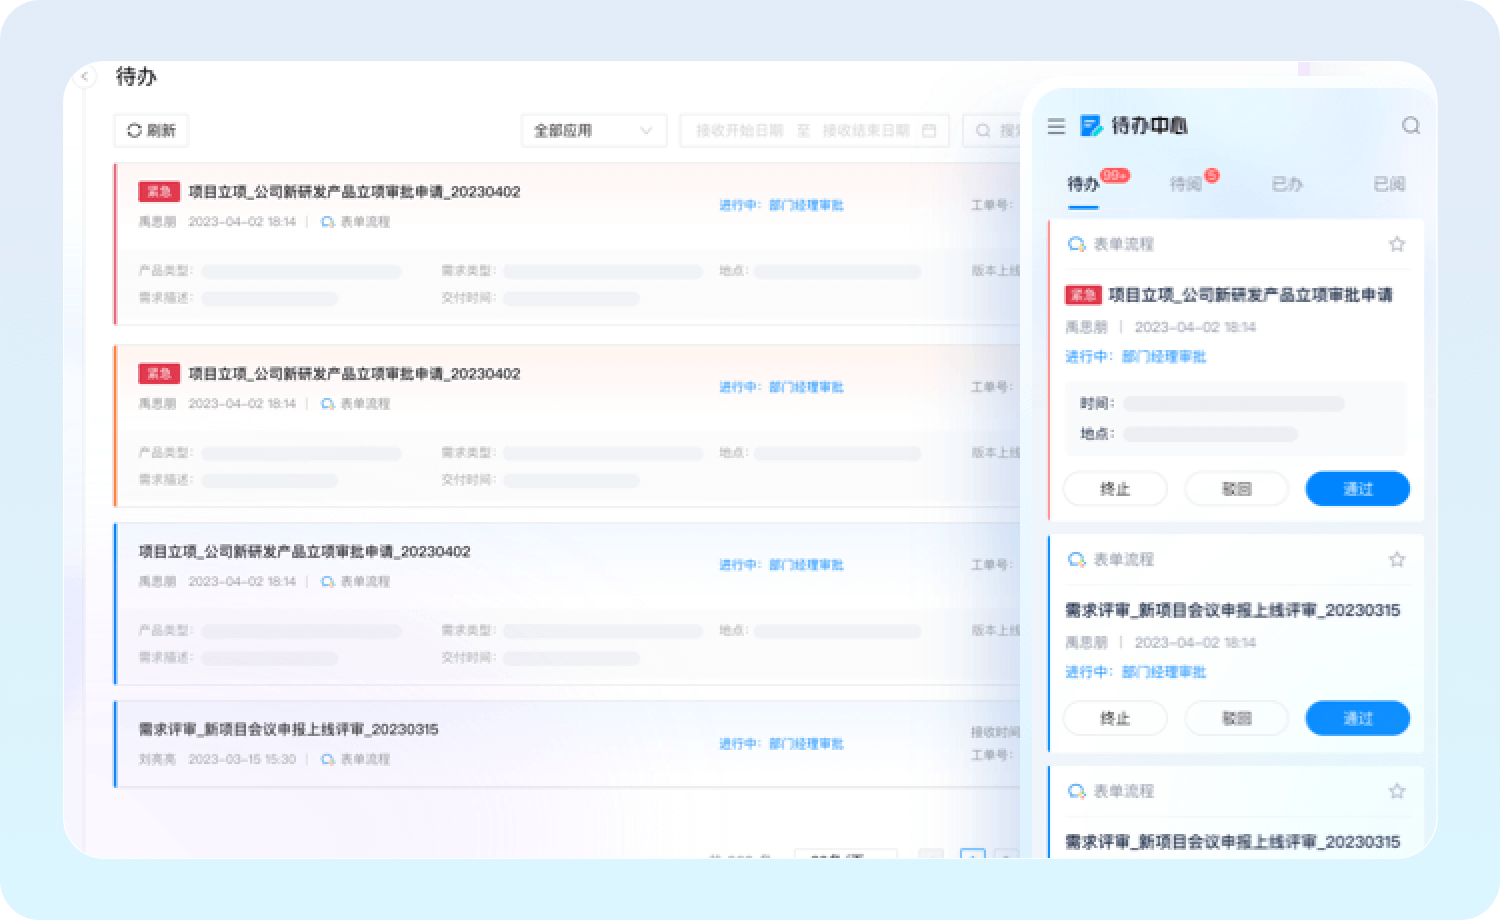Click the hamburger menu icon in mobile panel
The image size is (1500, 920).
(x=1056, y=126)
